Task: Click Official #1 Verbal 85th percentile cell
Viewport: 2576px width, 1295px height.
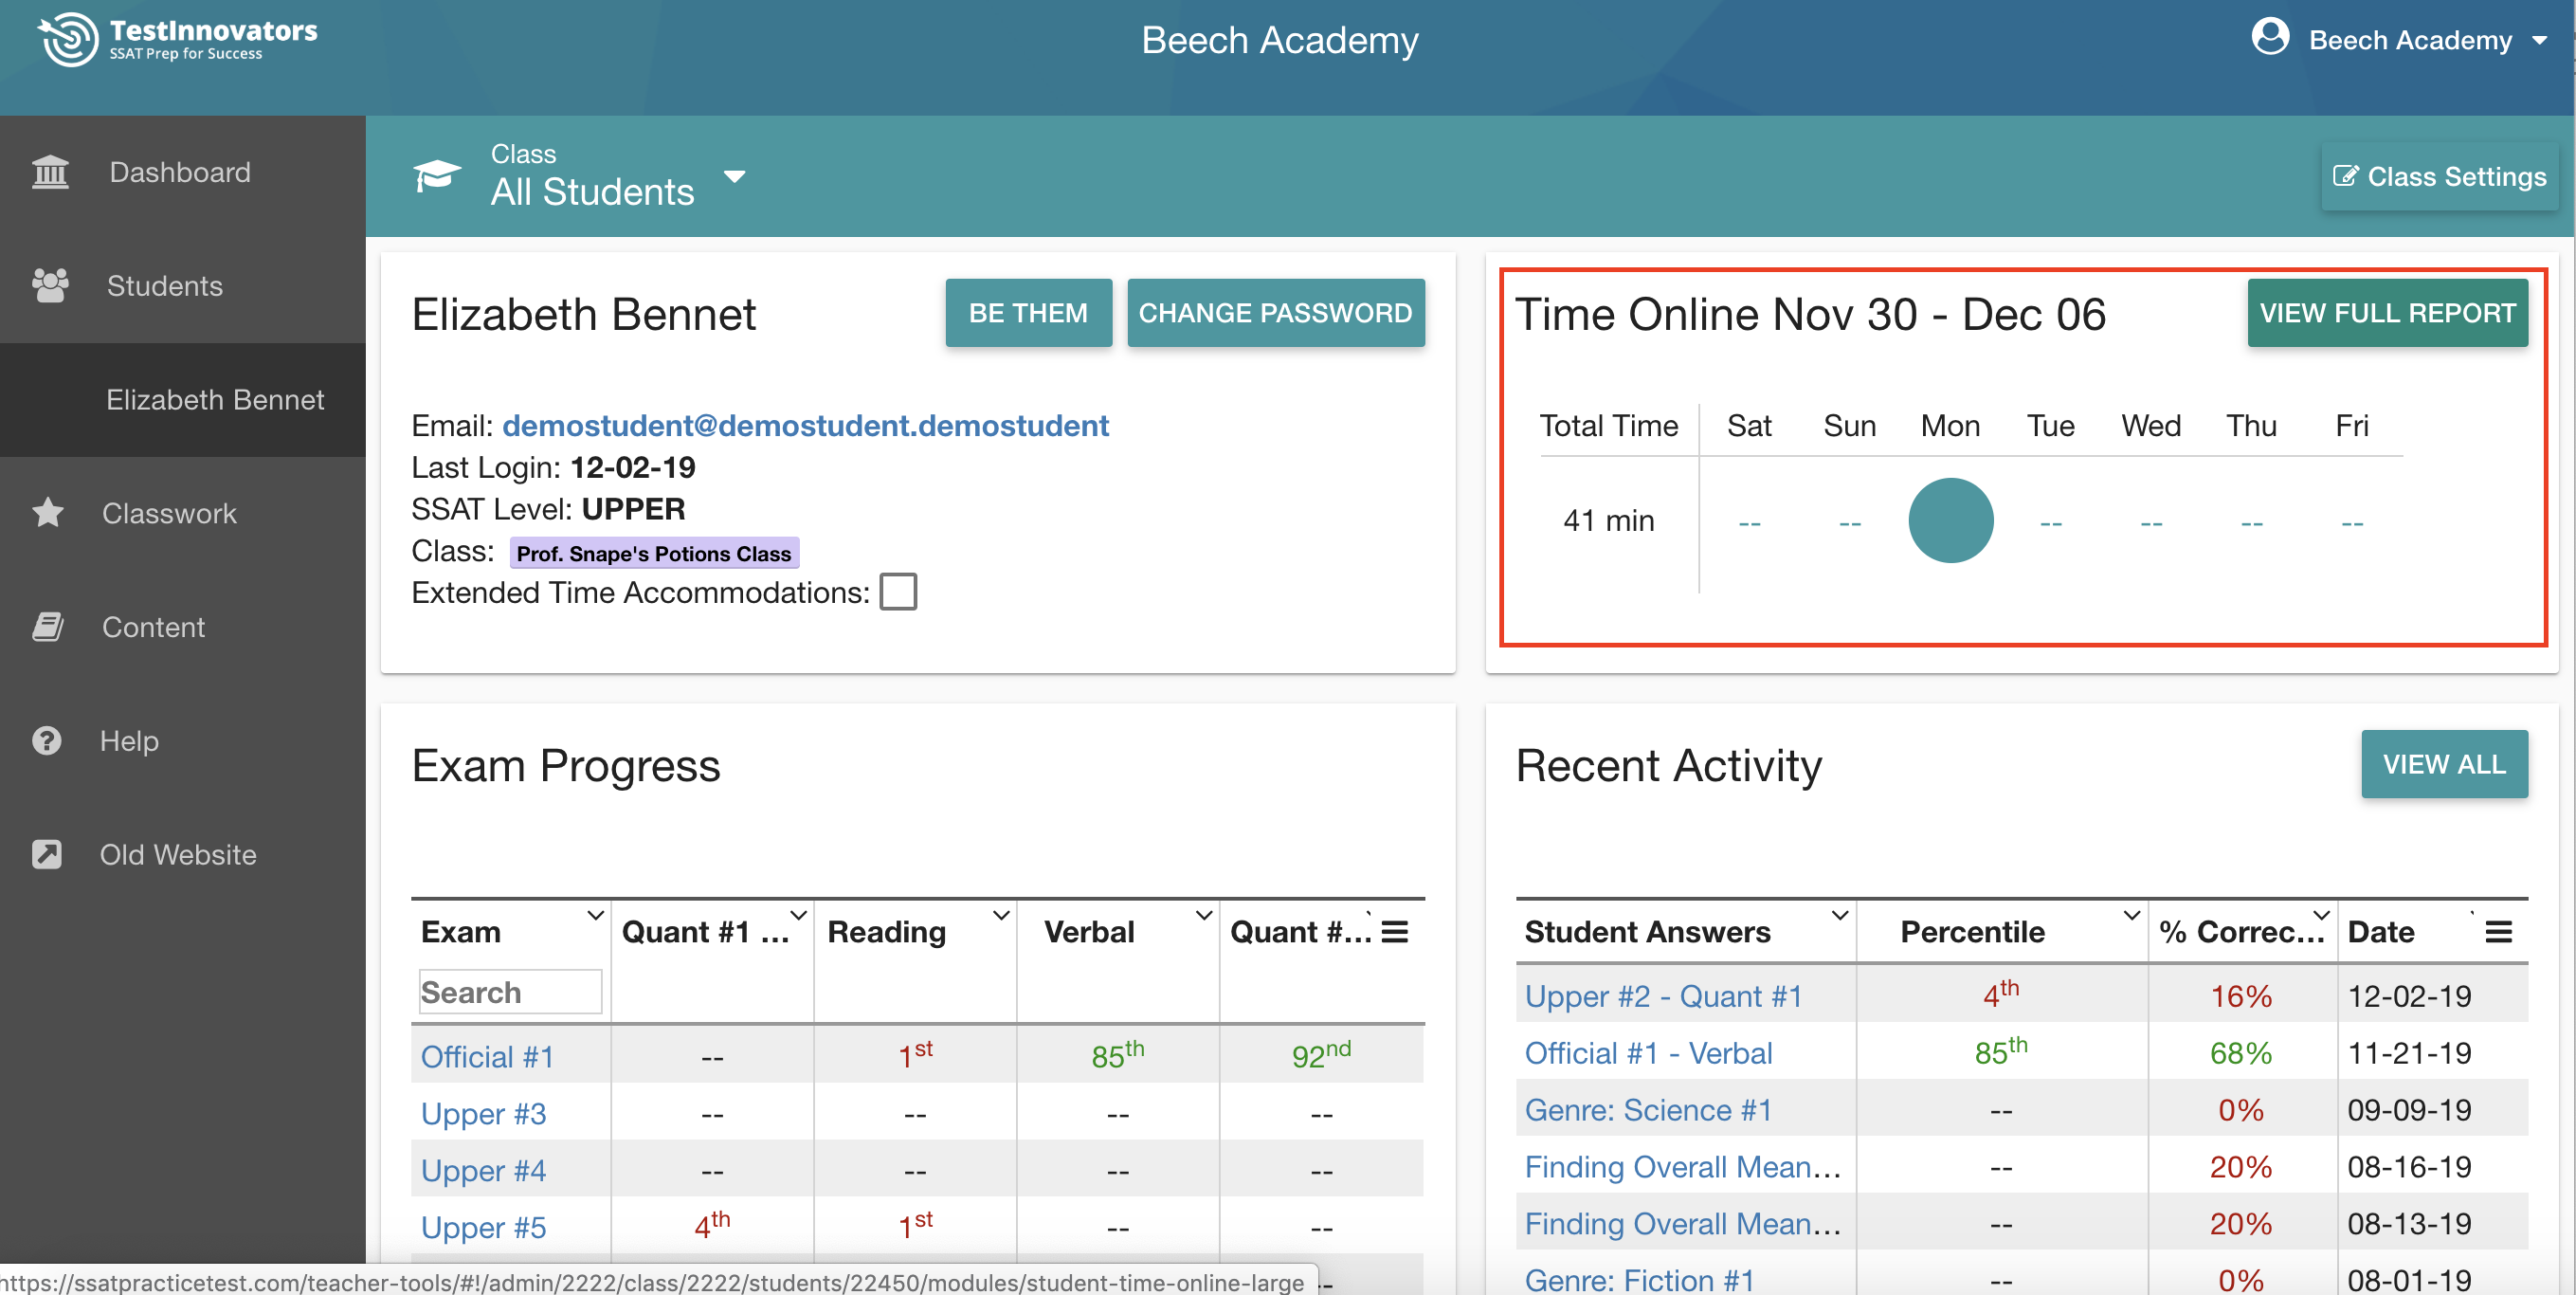Action: pyautogui.click(x=1117, y=1054)
